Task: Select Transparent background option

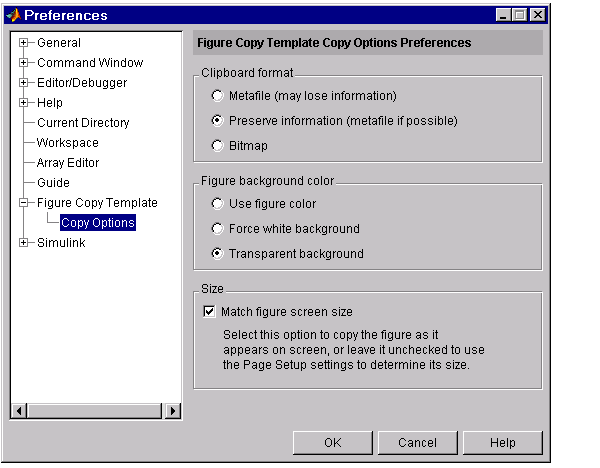Action: (218, 254)
